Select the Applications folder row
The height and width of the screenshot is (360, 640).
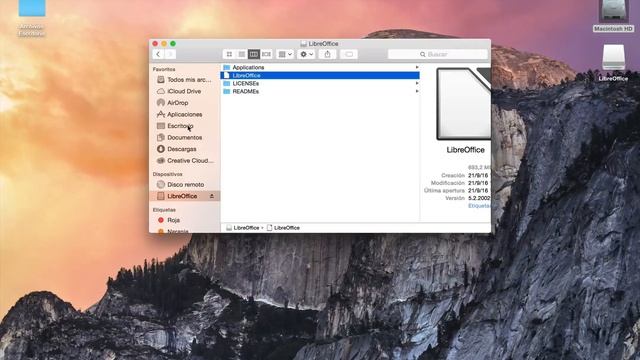point(320,67)
